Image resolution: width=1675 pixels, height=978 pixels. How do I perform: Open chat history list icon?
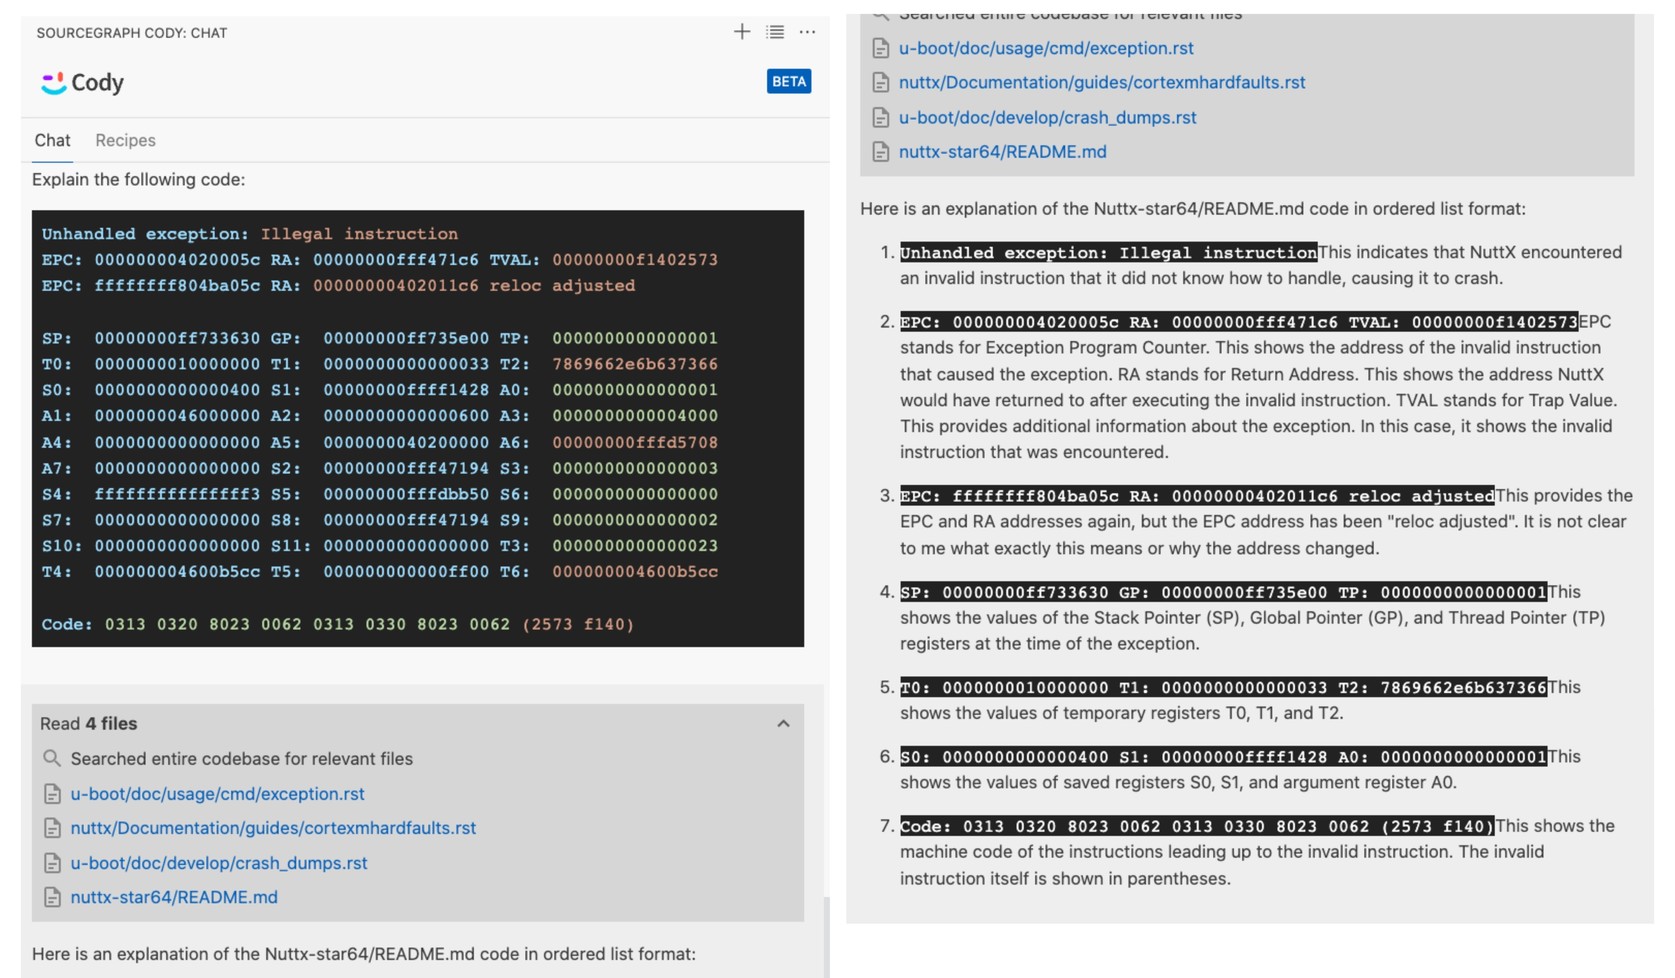pos(775,32)
